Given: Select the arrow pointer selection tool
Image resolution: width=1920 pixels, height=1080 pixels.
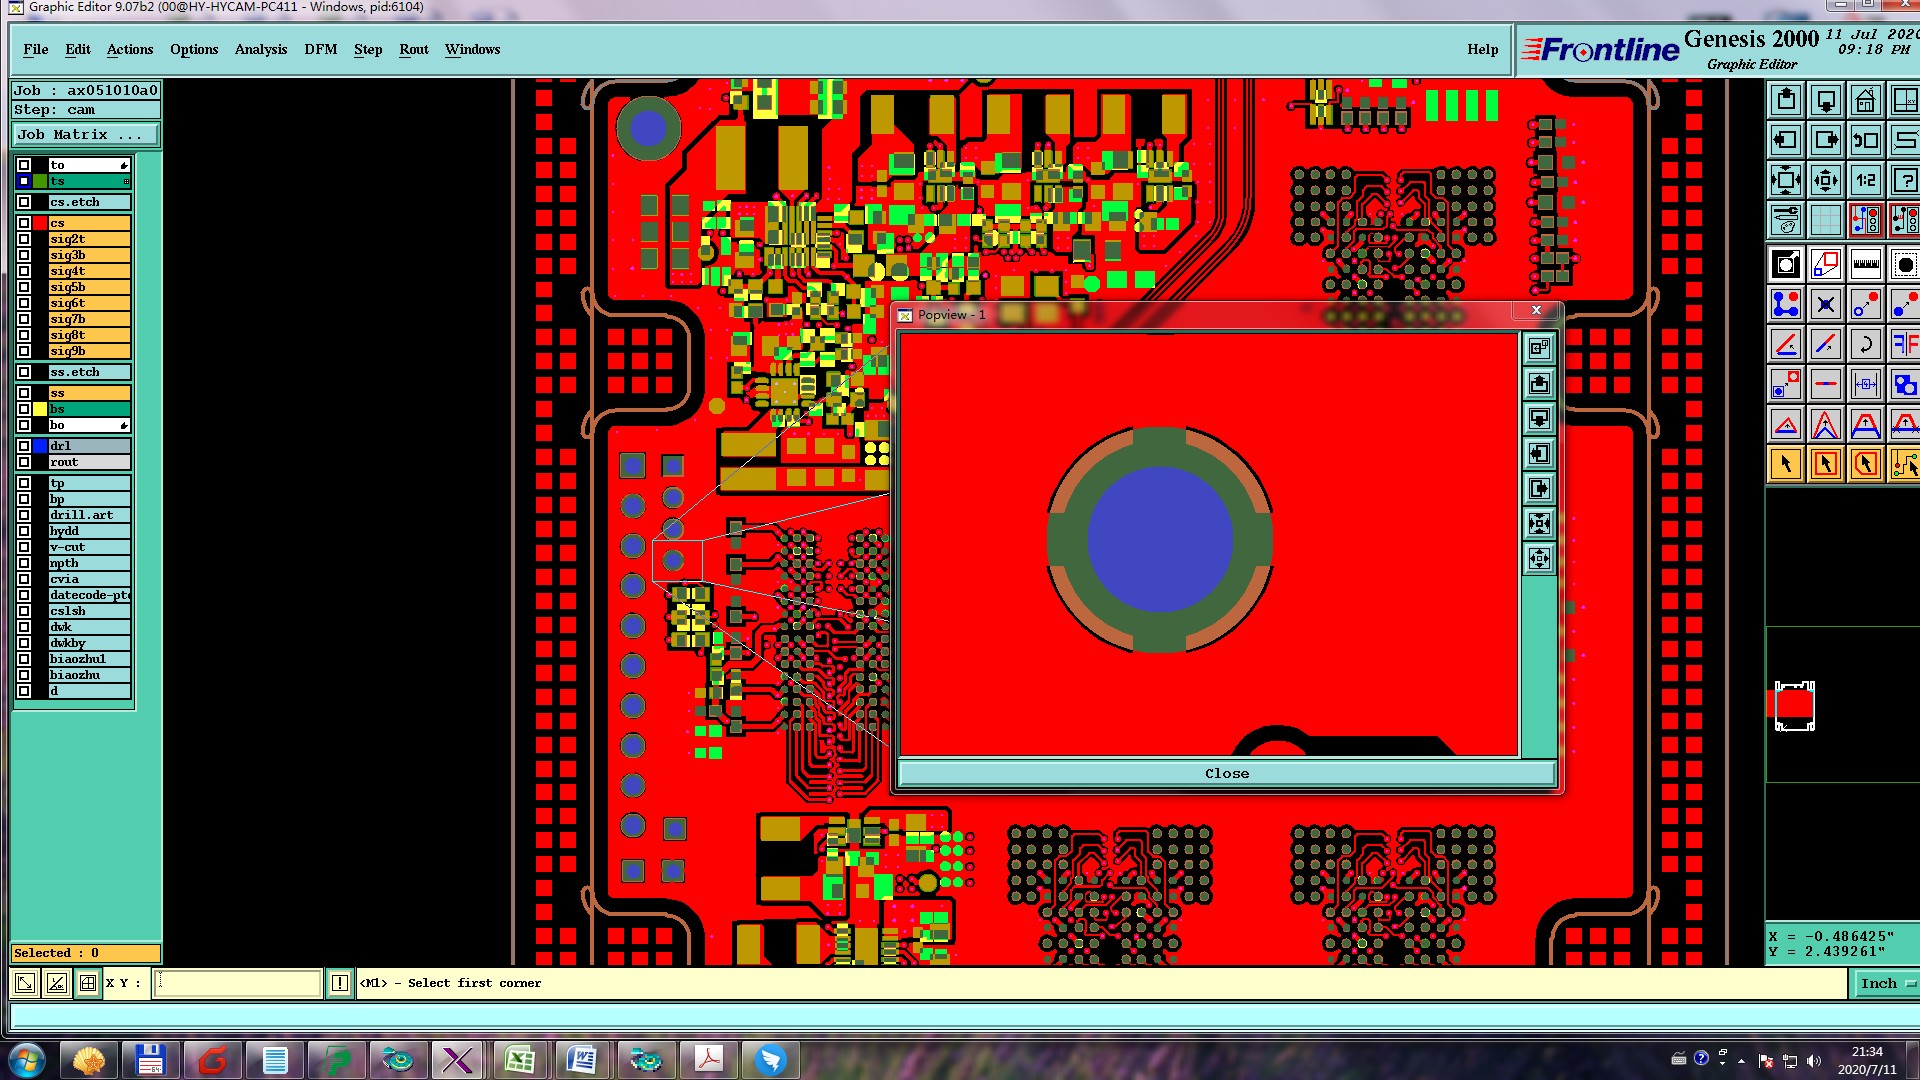Looking at the screenshot, I should pyautogui.click(x=1786, y=464).
